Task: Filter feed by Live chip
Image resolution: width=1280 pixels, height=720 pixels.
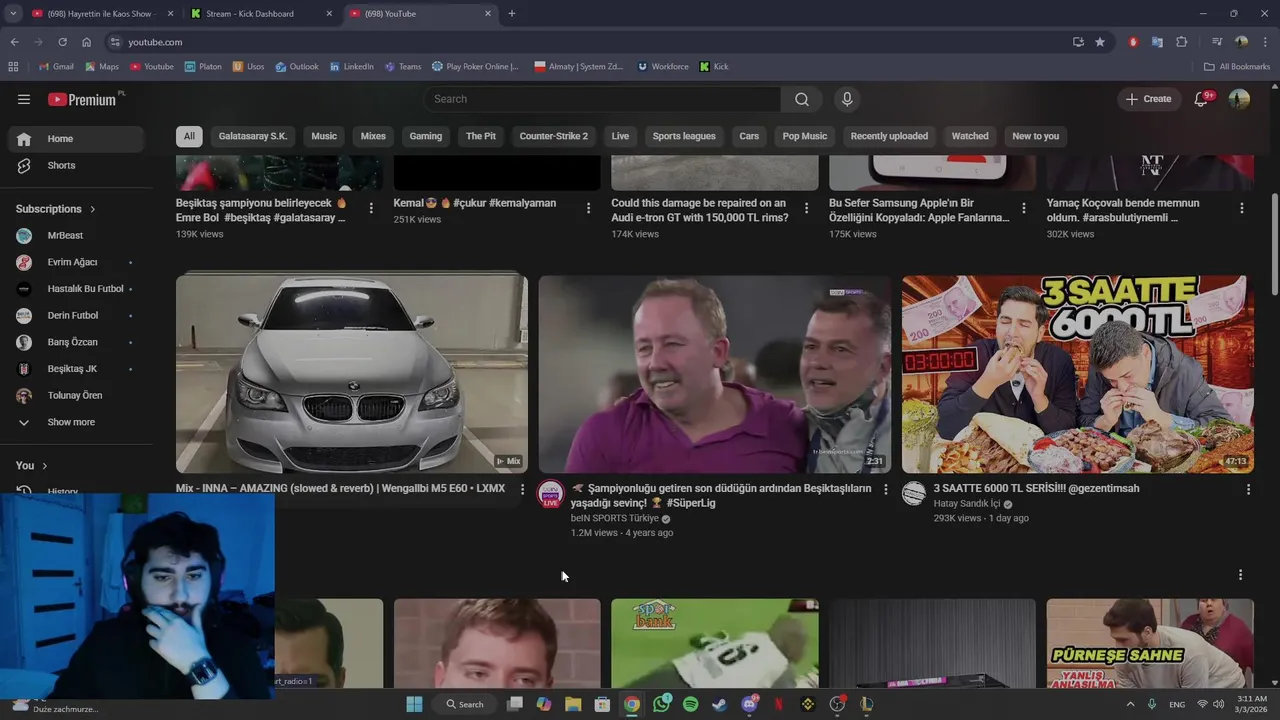Action: (x=620, y=136)
